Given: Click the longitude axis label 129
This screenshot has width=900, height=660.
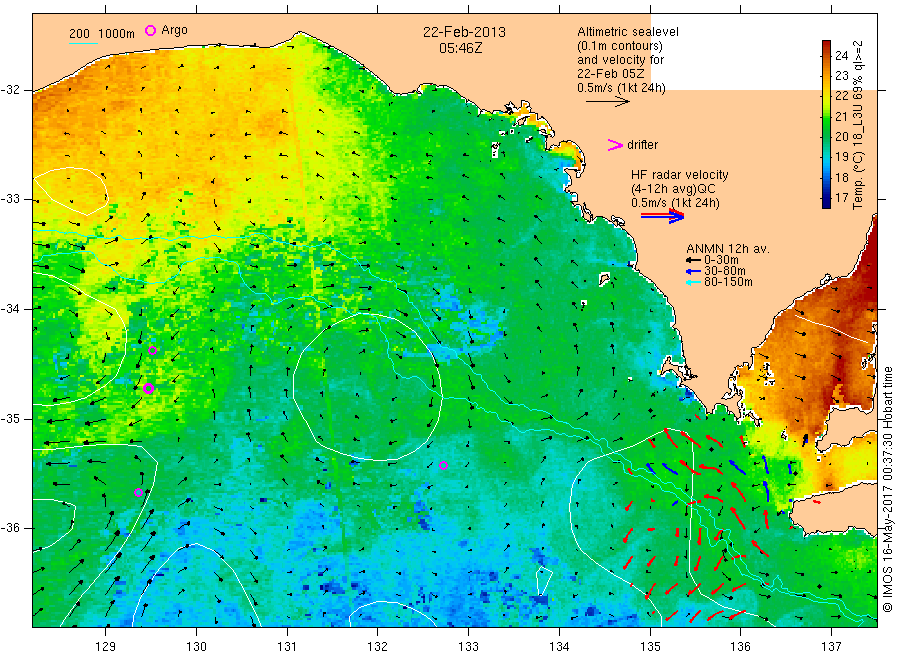Looking at the screenshot, I should (x=106, y=647).
